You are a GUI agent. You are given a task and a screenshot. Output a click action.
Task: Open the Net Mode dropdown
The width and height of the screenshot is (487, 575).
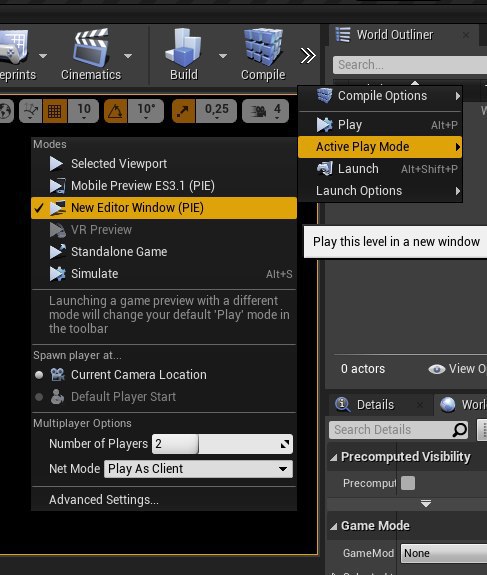(198, 469)
